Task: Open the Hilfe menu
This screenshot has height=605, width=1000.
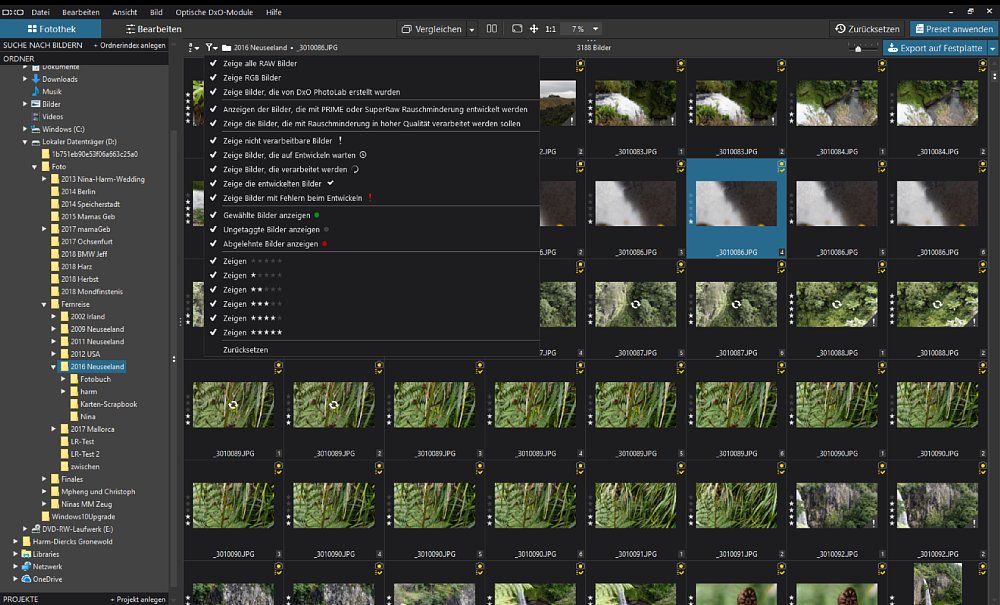Action: click(x=274, y=12)
